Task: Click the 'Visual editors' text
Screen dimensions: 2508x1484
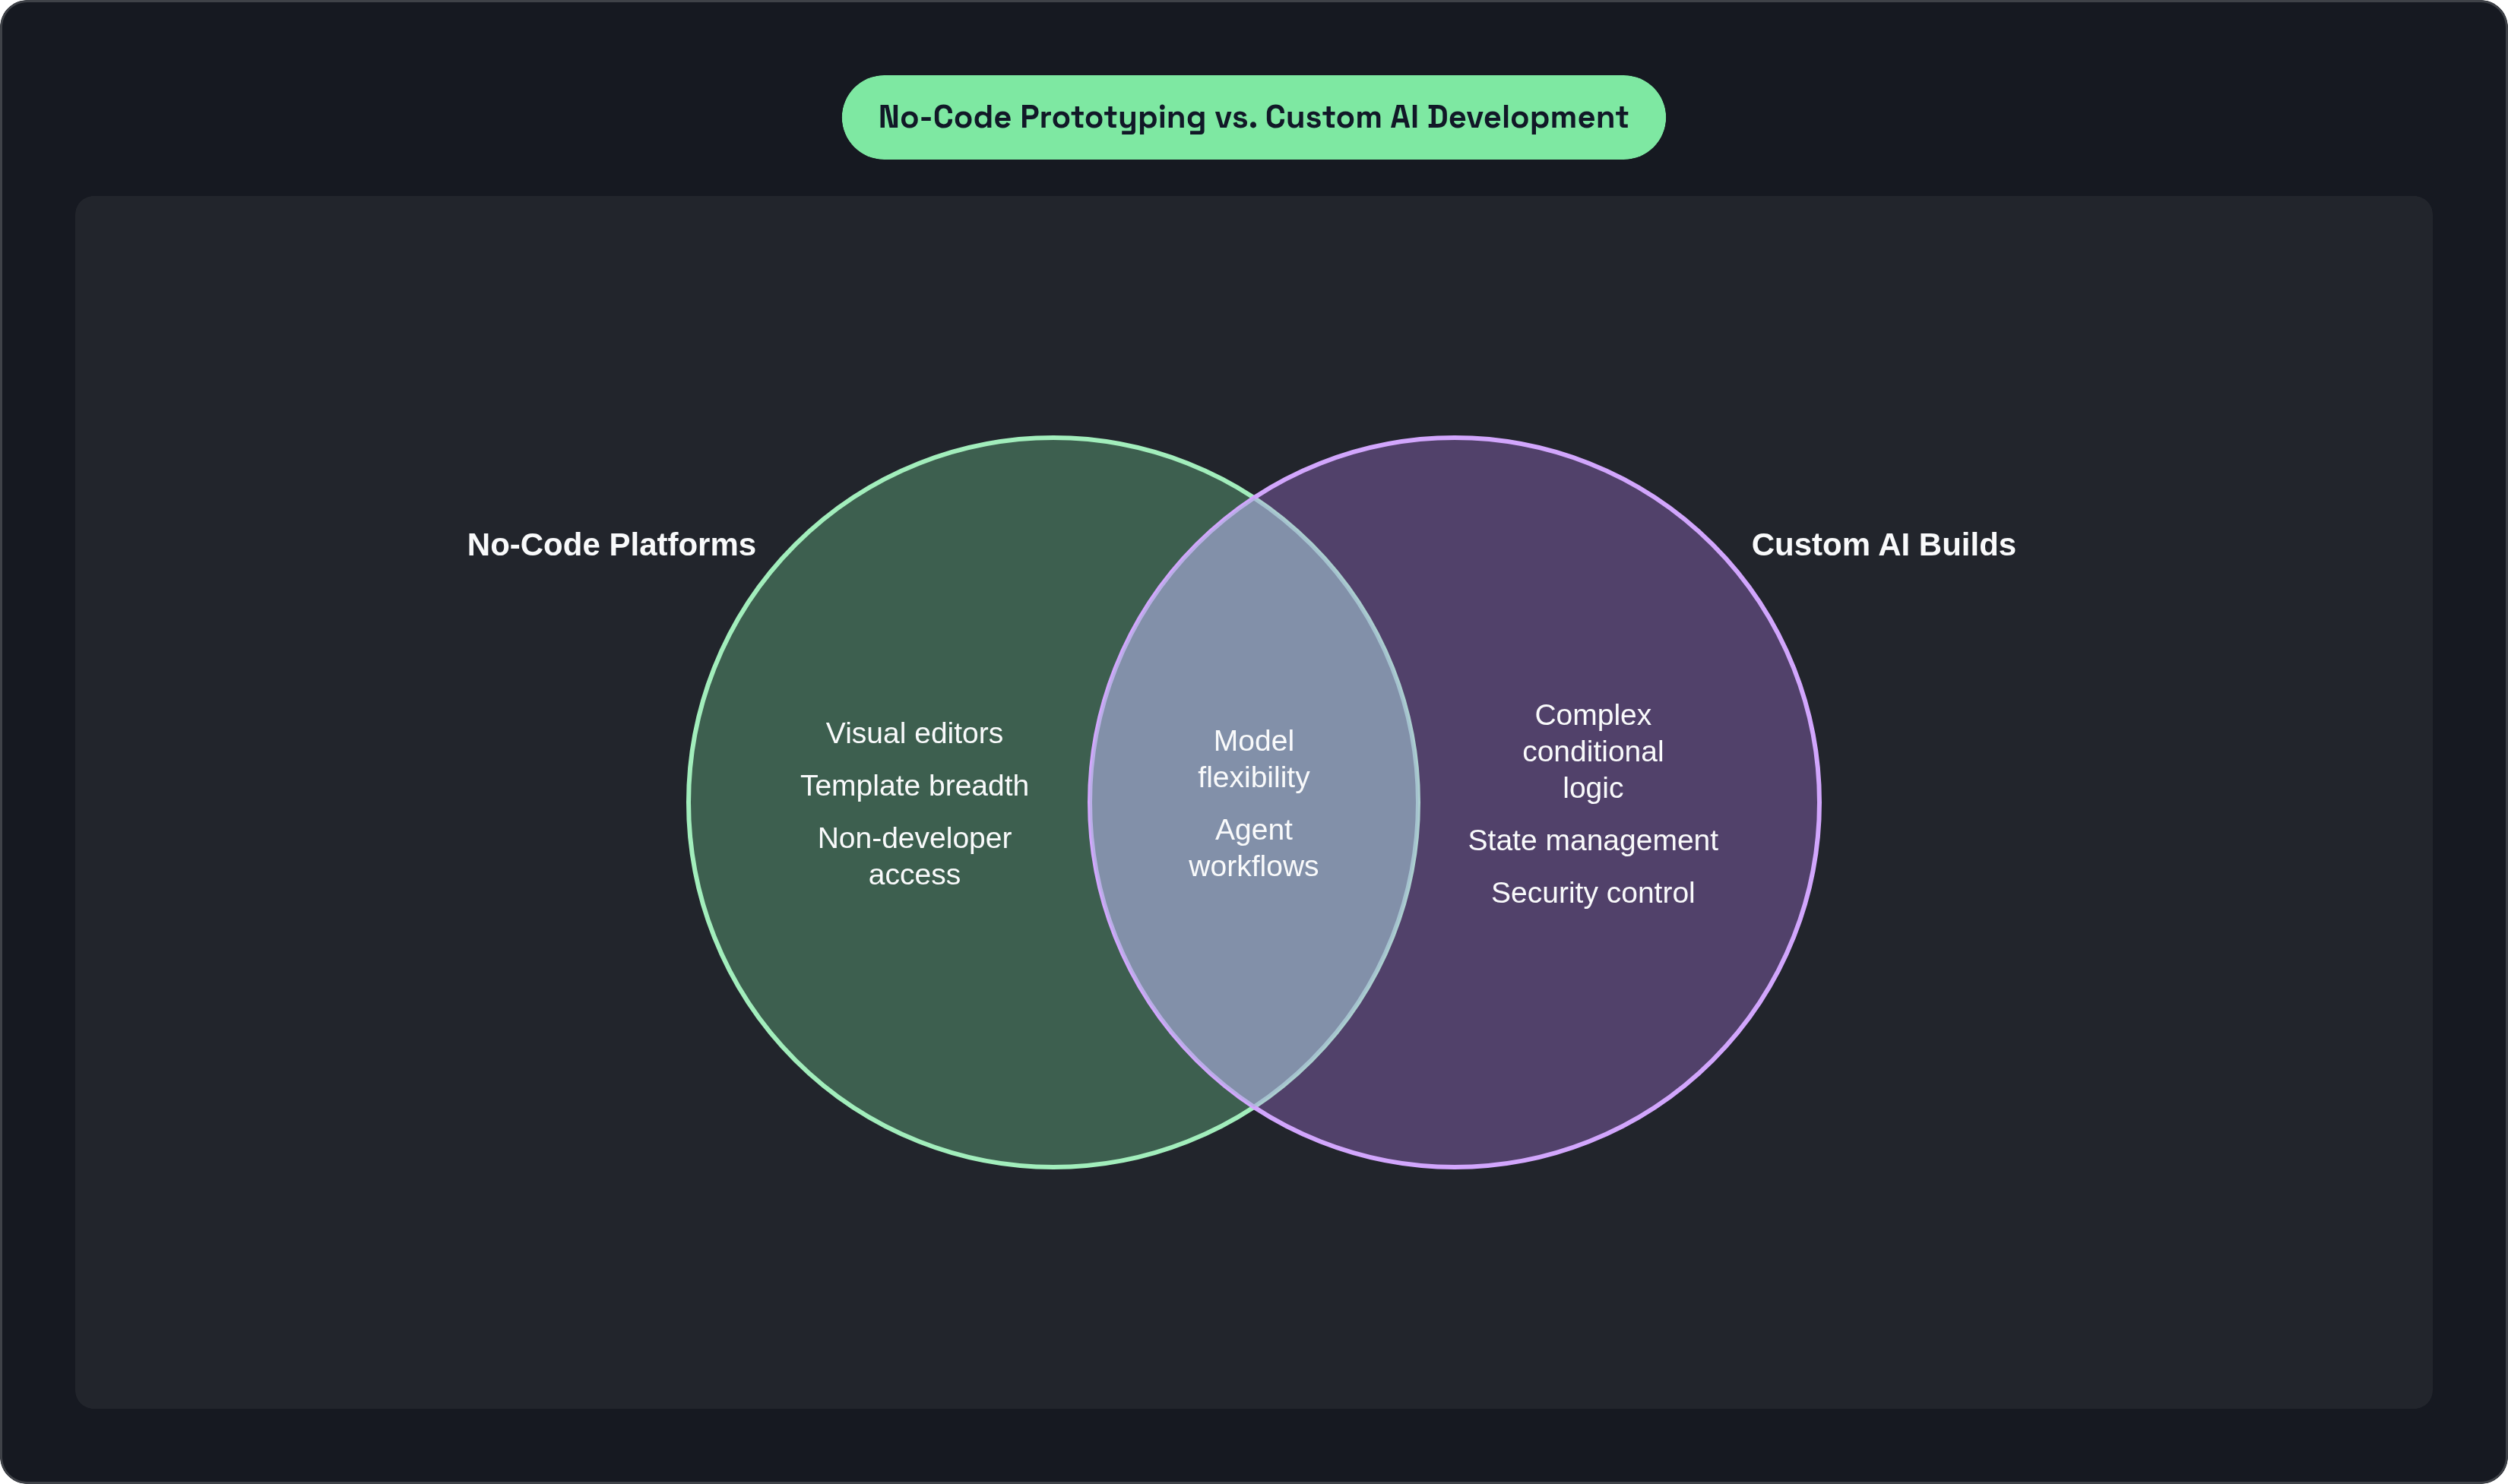Action: (914, 733)
